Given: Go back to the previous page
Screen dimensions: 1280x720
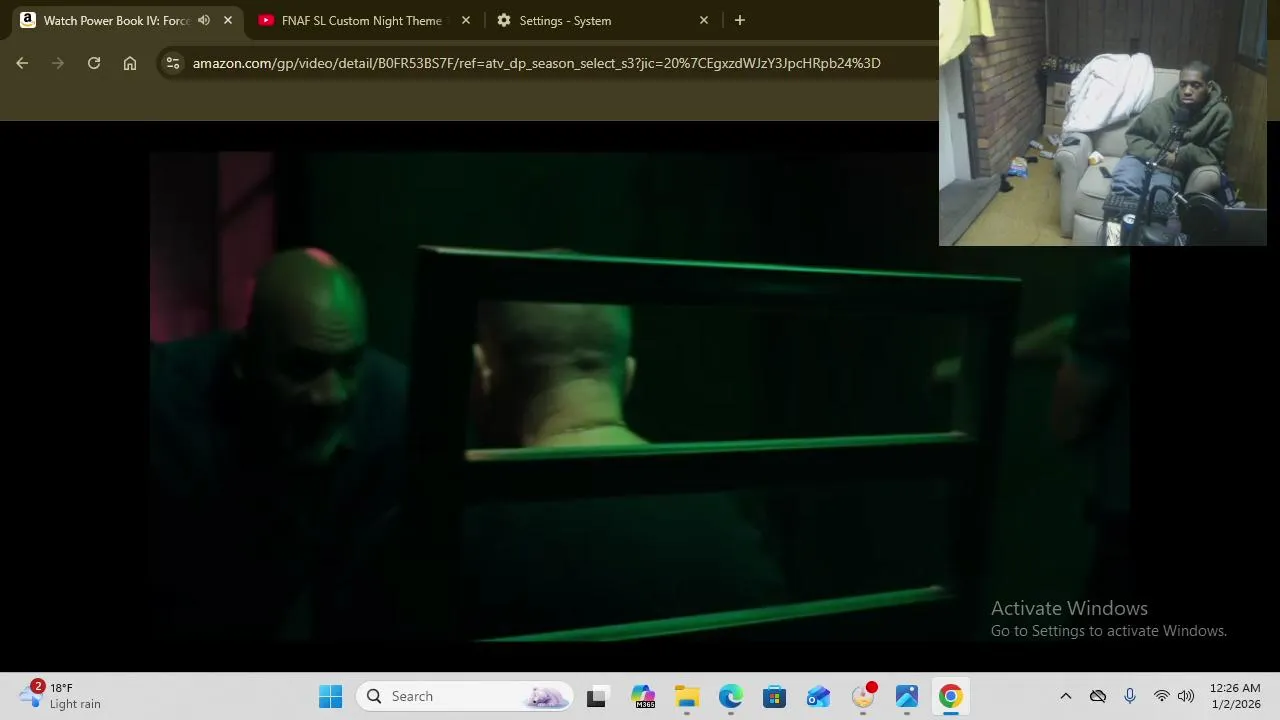Looking at the screenshot, I should coord(22,63).
